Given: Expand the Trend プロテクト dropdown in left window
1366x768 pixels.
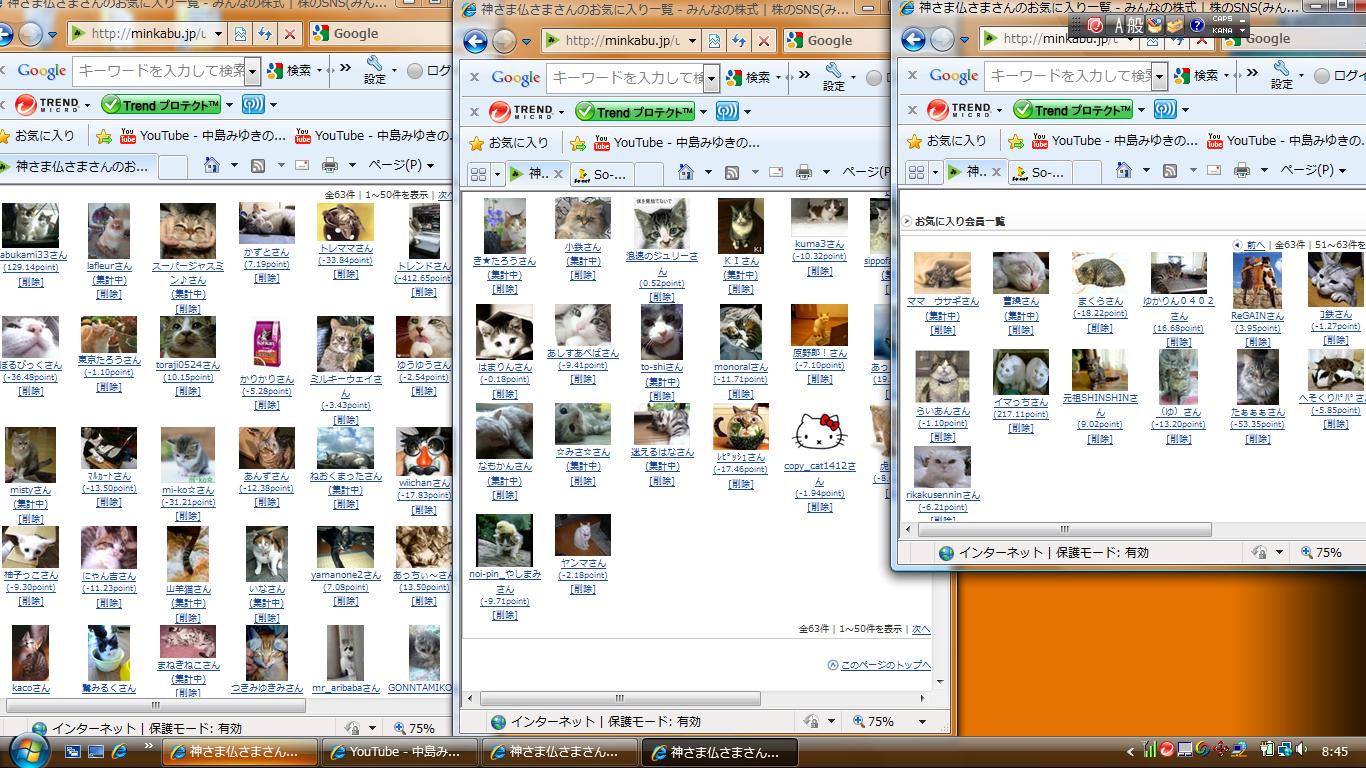Looking at the screenshot, I should 229,105.
